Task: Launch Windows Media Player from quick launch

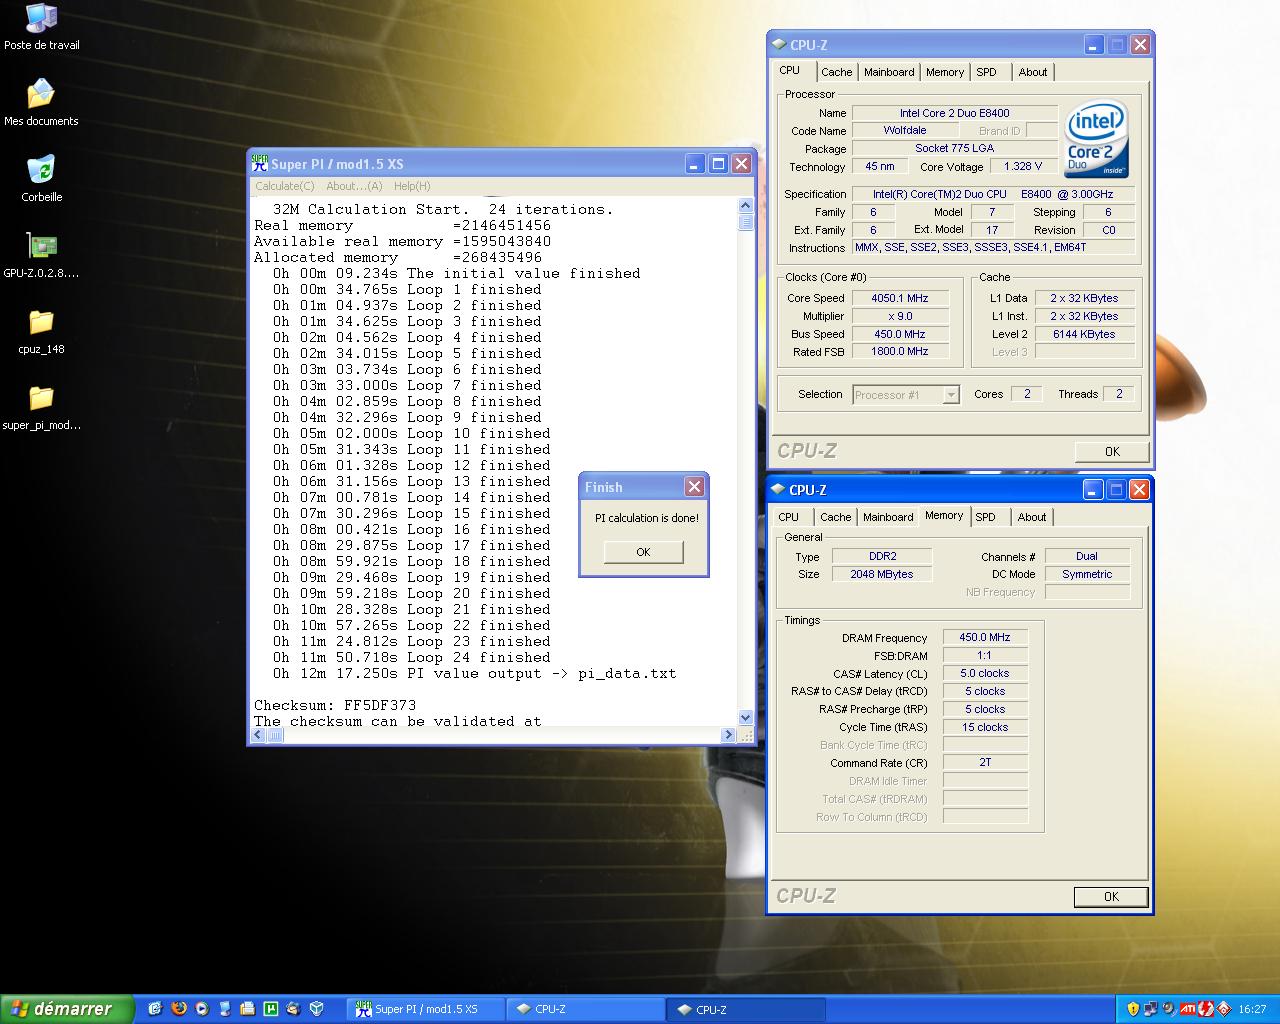Action: (x=202, y=1008)
